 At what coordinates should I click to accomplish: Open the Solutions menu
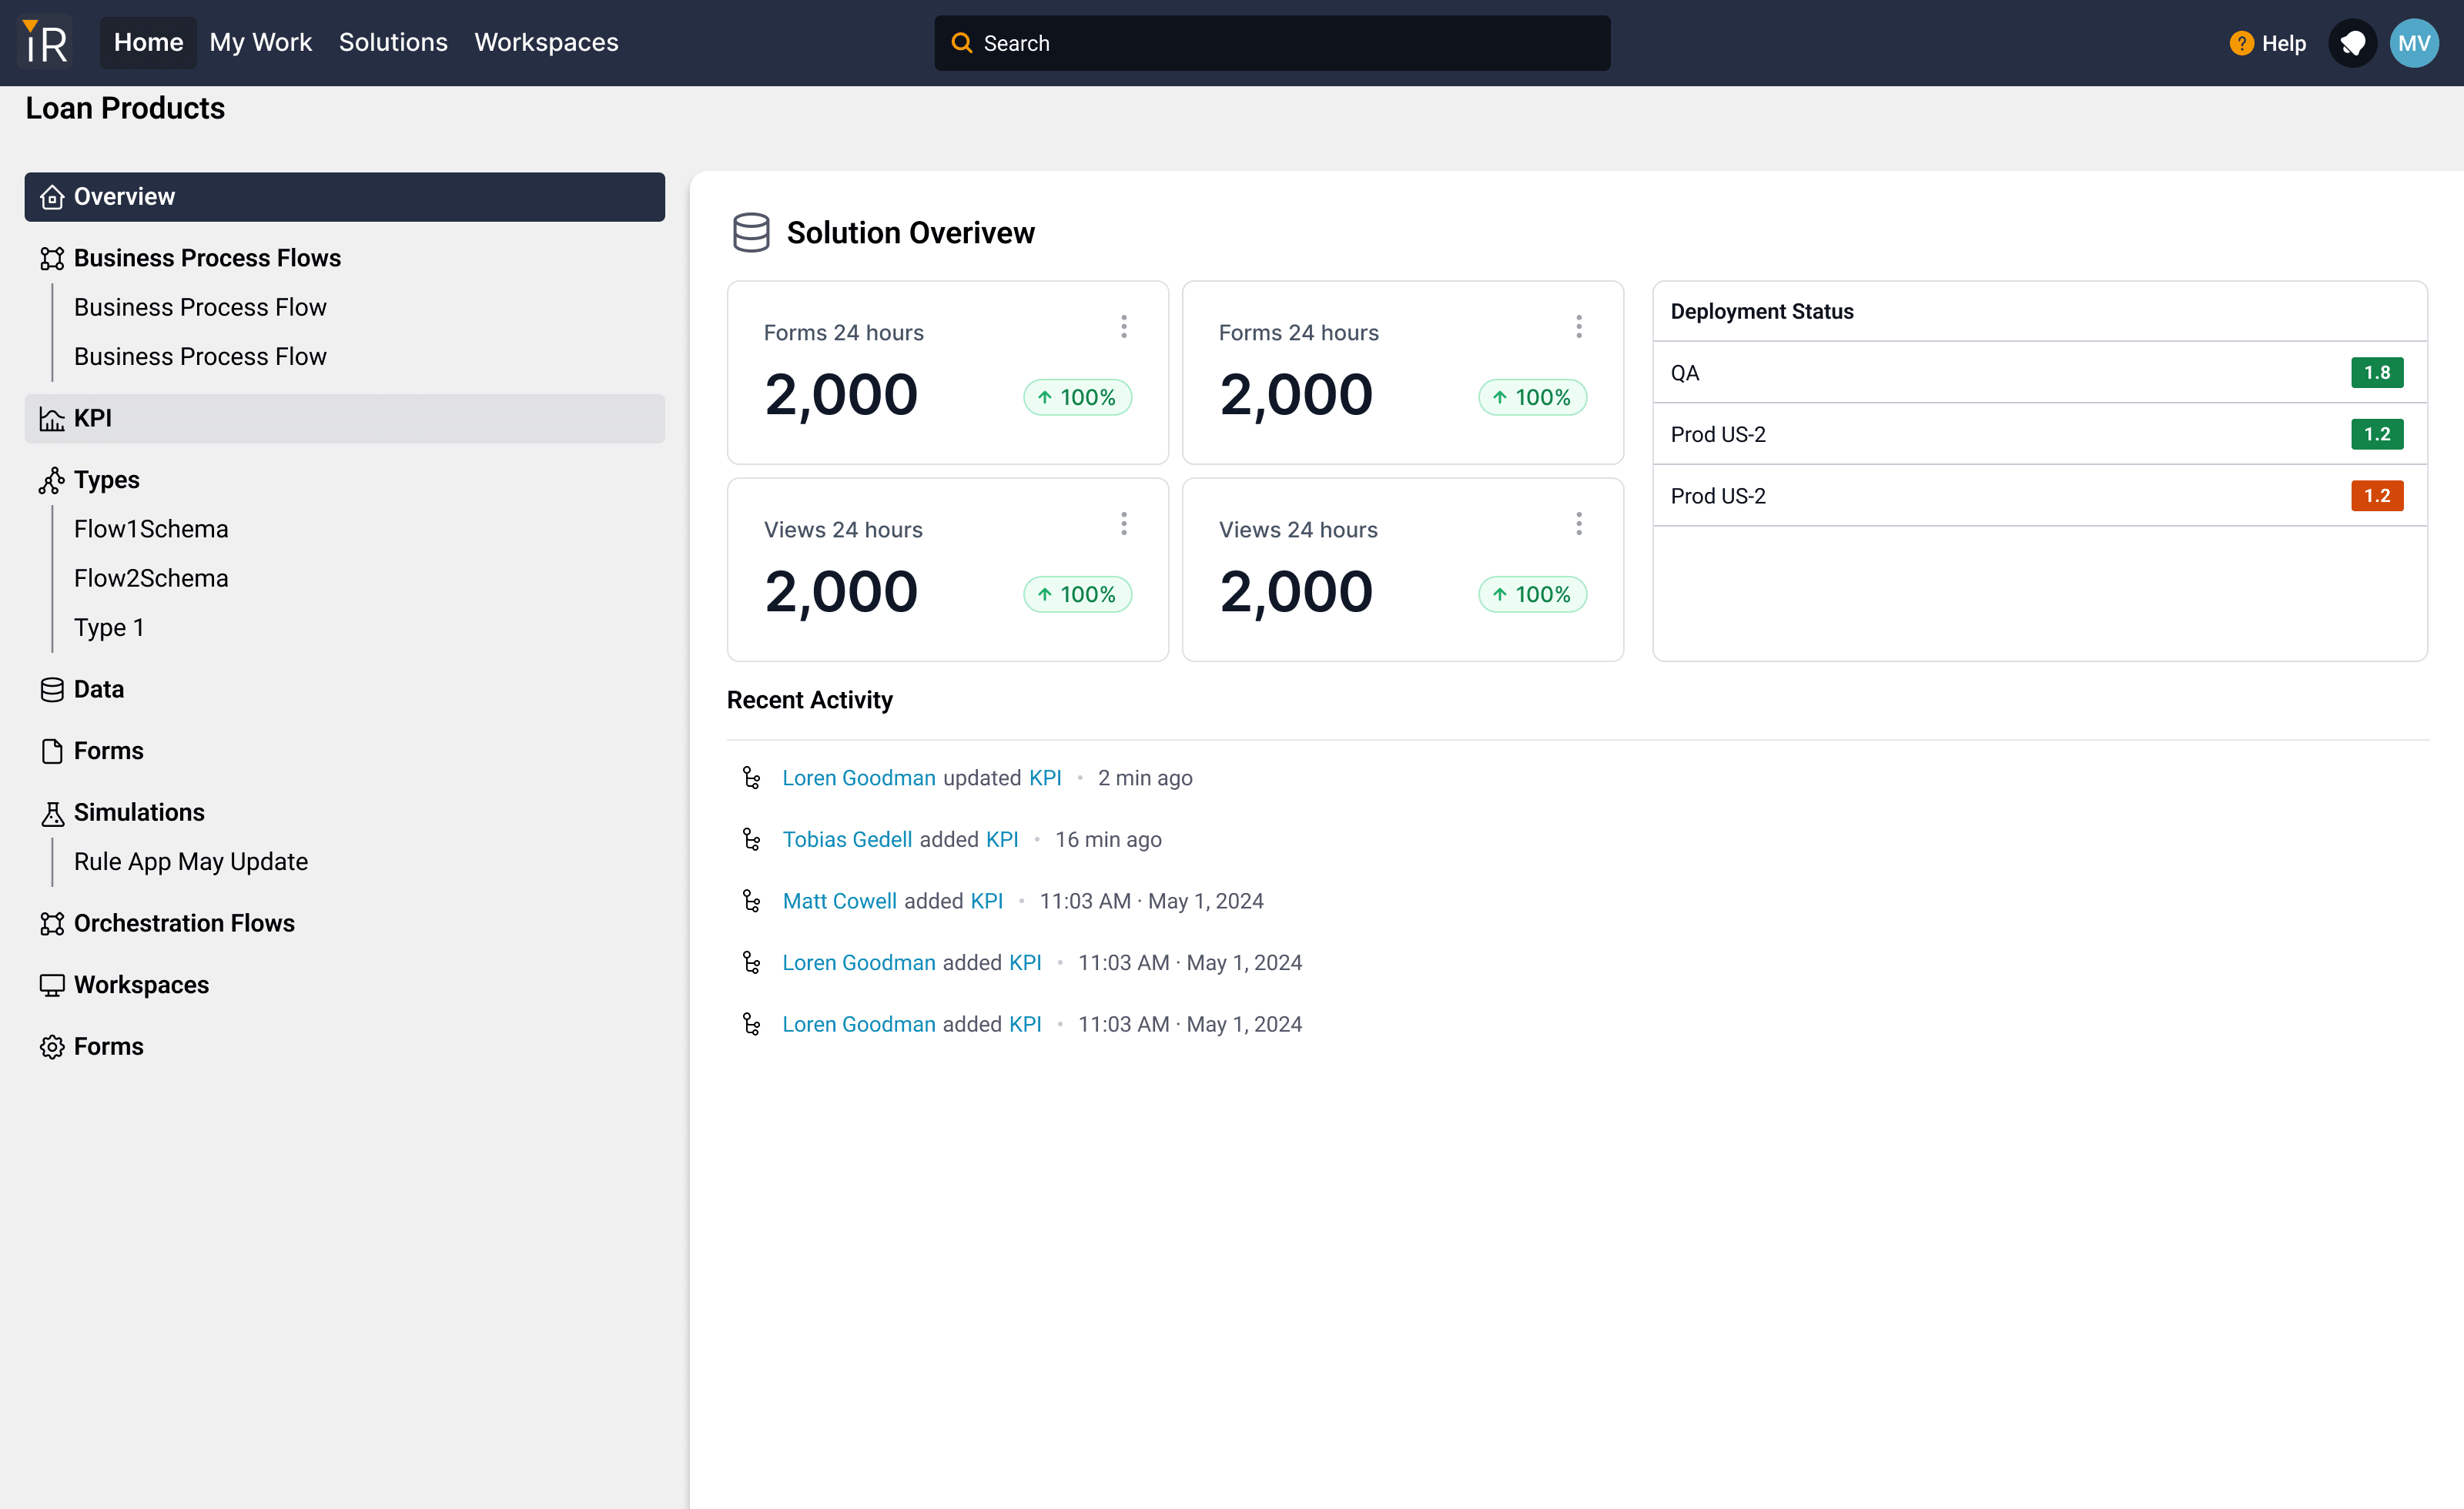point(393,42)
